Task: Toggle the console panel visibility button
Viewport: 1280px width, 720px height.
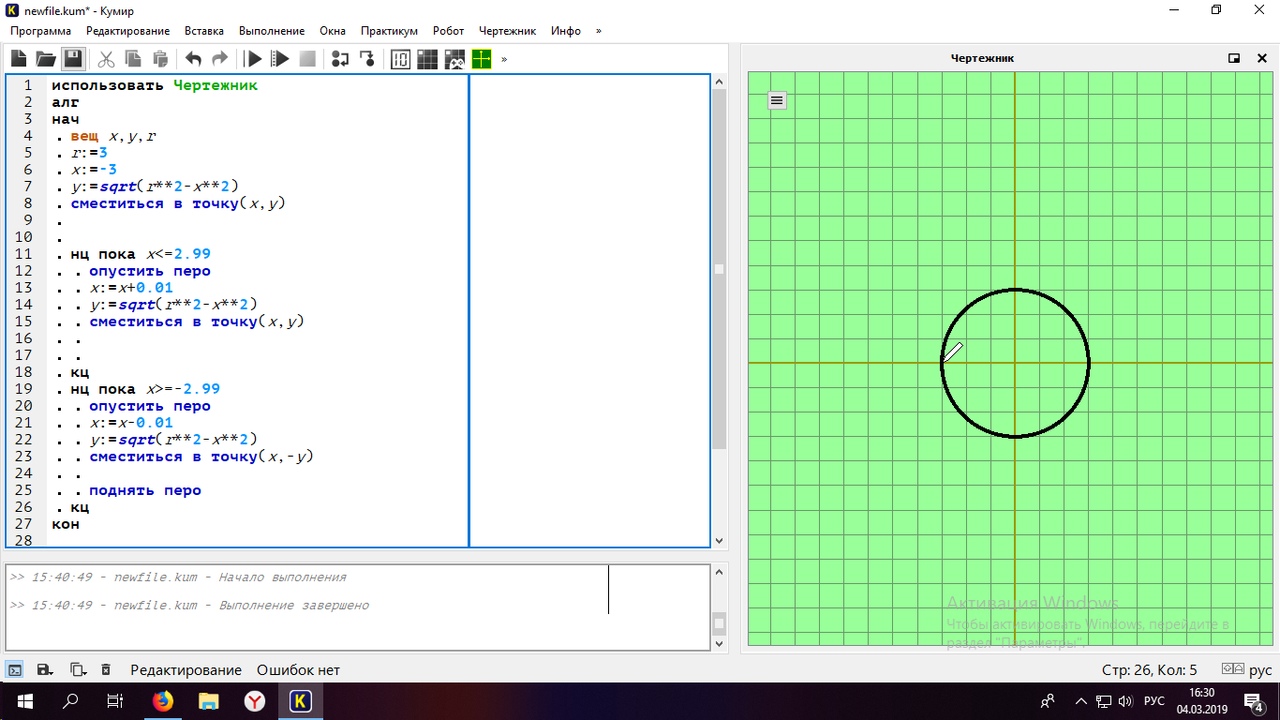Action: pos(15,669)
